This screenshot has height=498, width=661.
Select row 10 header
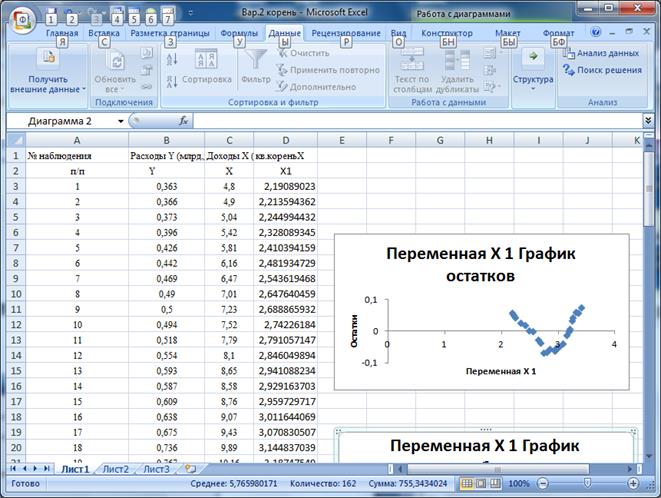(16, 294)
